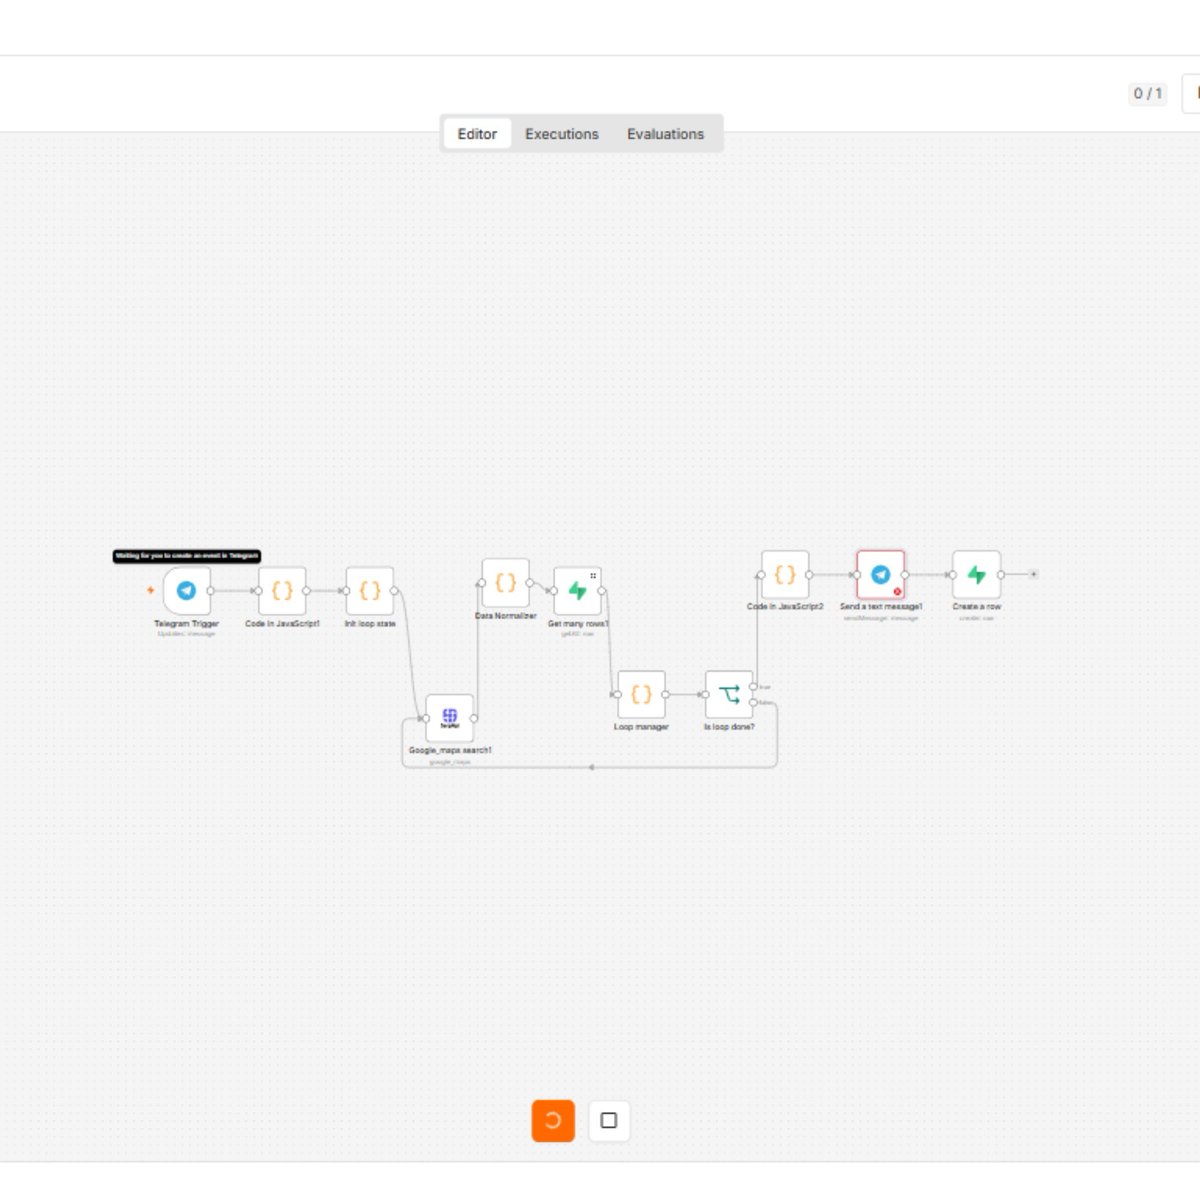Viewport: 1200px width, 1200px height.
Task: Click the 'Data Normalizer' label text
Action: point(506,616)
